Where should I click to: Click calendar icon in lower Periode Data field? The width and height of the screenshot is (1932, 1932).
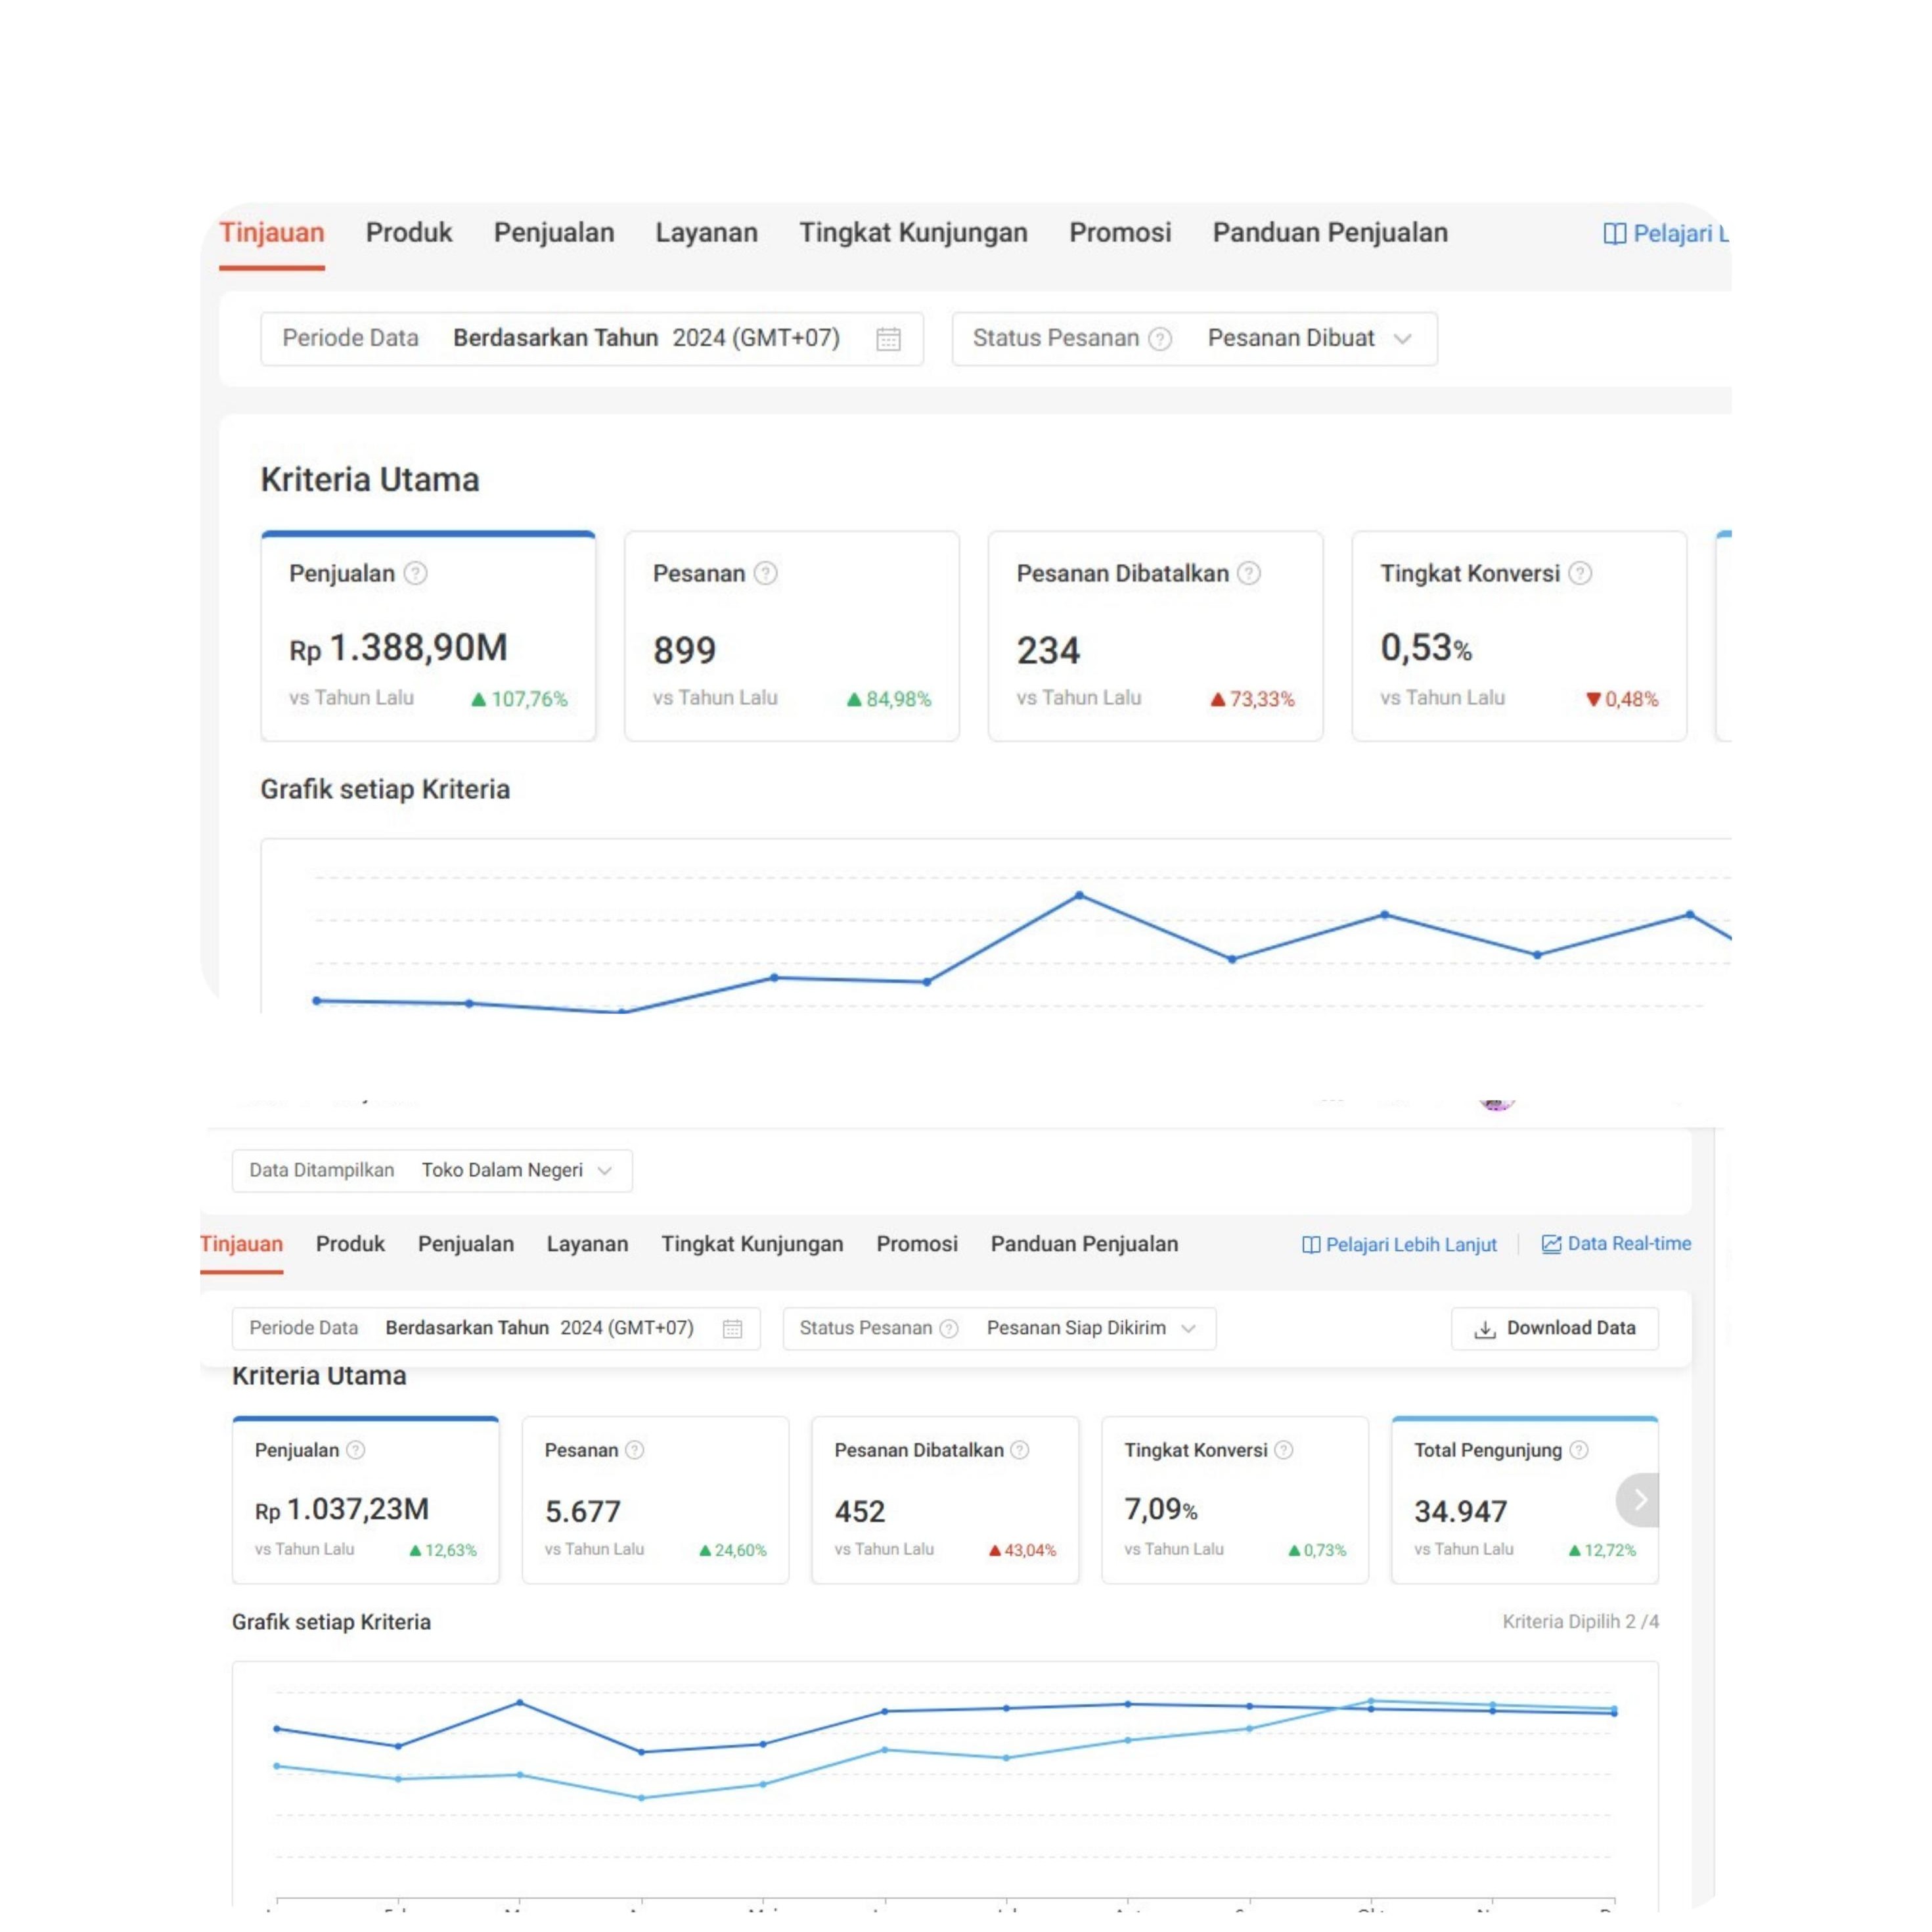(732, 1328)
